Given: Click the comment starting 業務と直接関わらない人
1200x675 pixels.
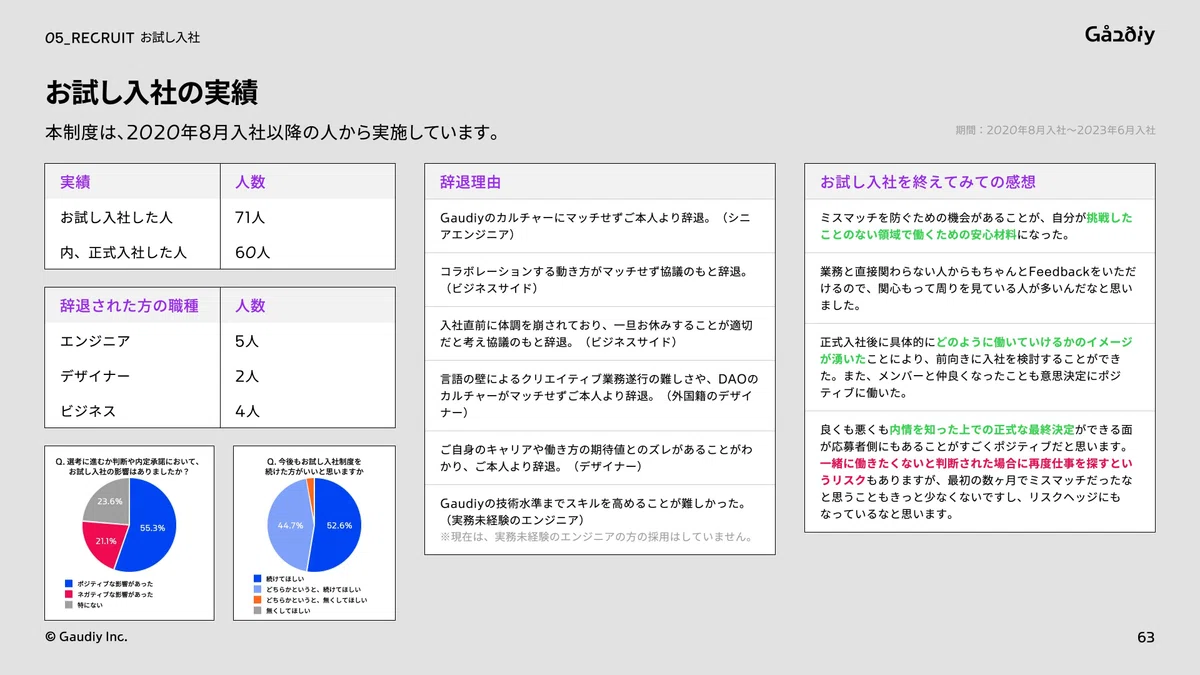Looking at the screenshot, I should point(978,288).
